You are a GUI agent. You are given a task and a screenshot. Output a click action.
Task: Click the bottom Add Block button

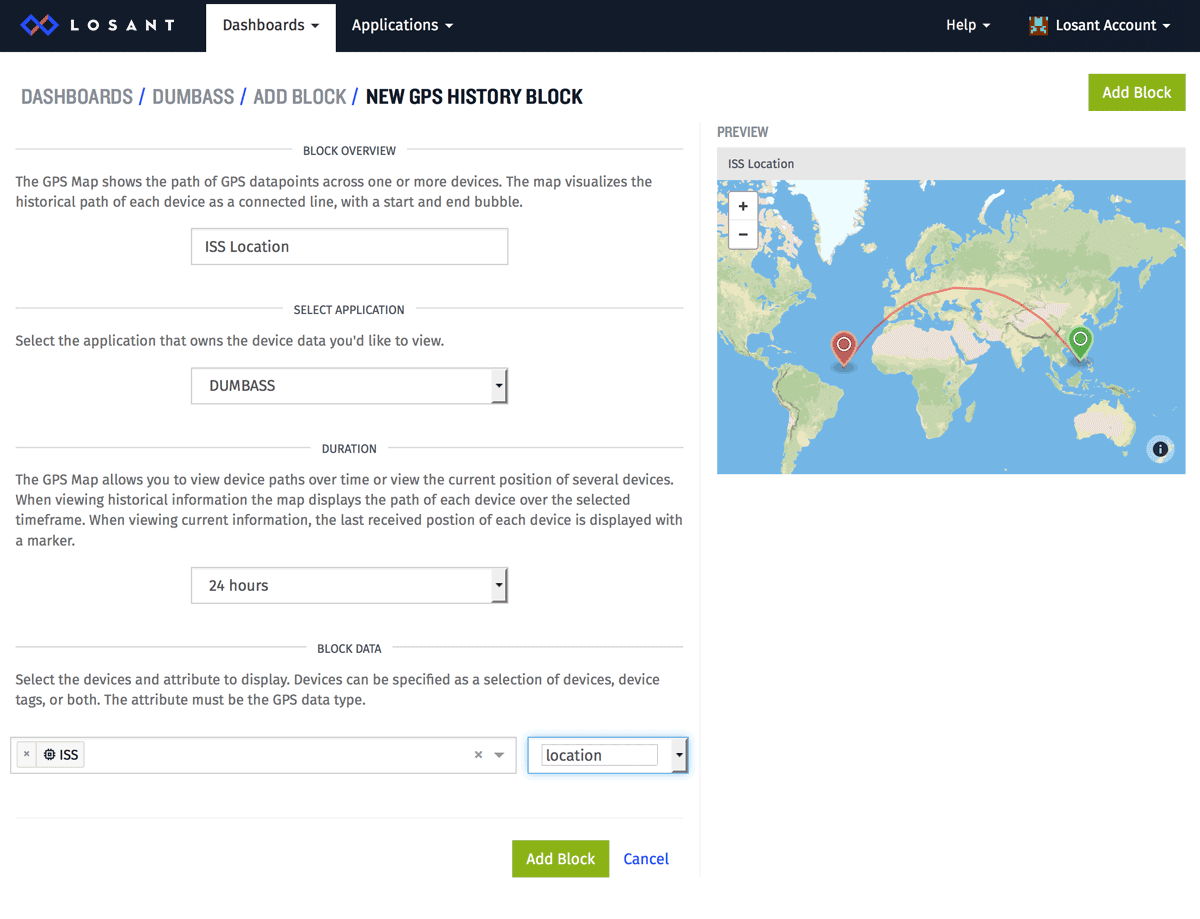tap(560, 859)
